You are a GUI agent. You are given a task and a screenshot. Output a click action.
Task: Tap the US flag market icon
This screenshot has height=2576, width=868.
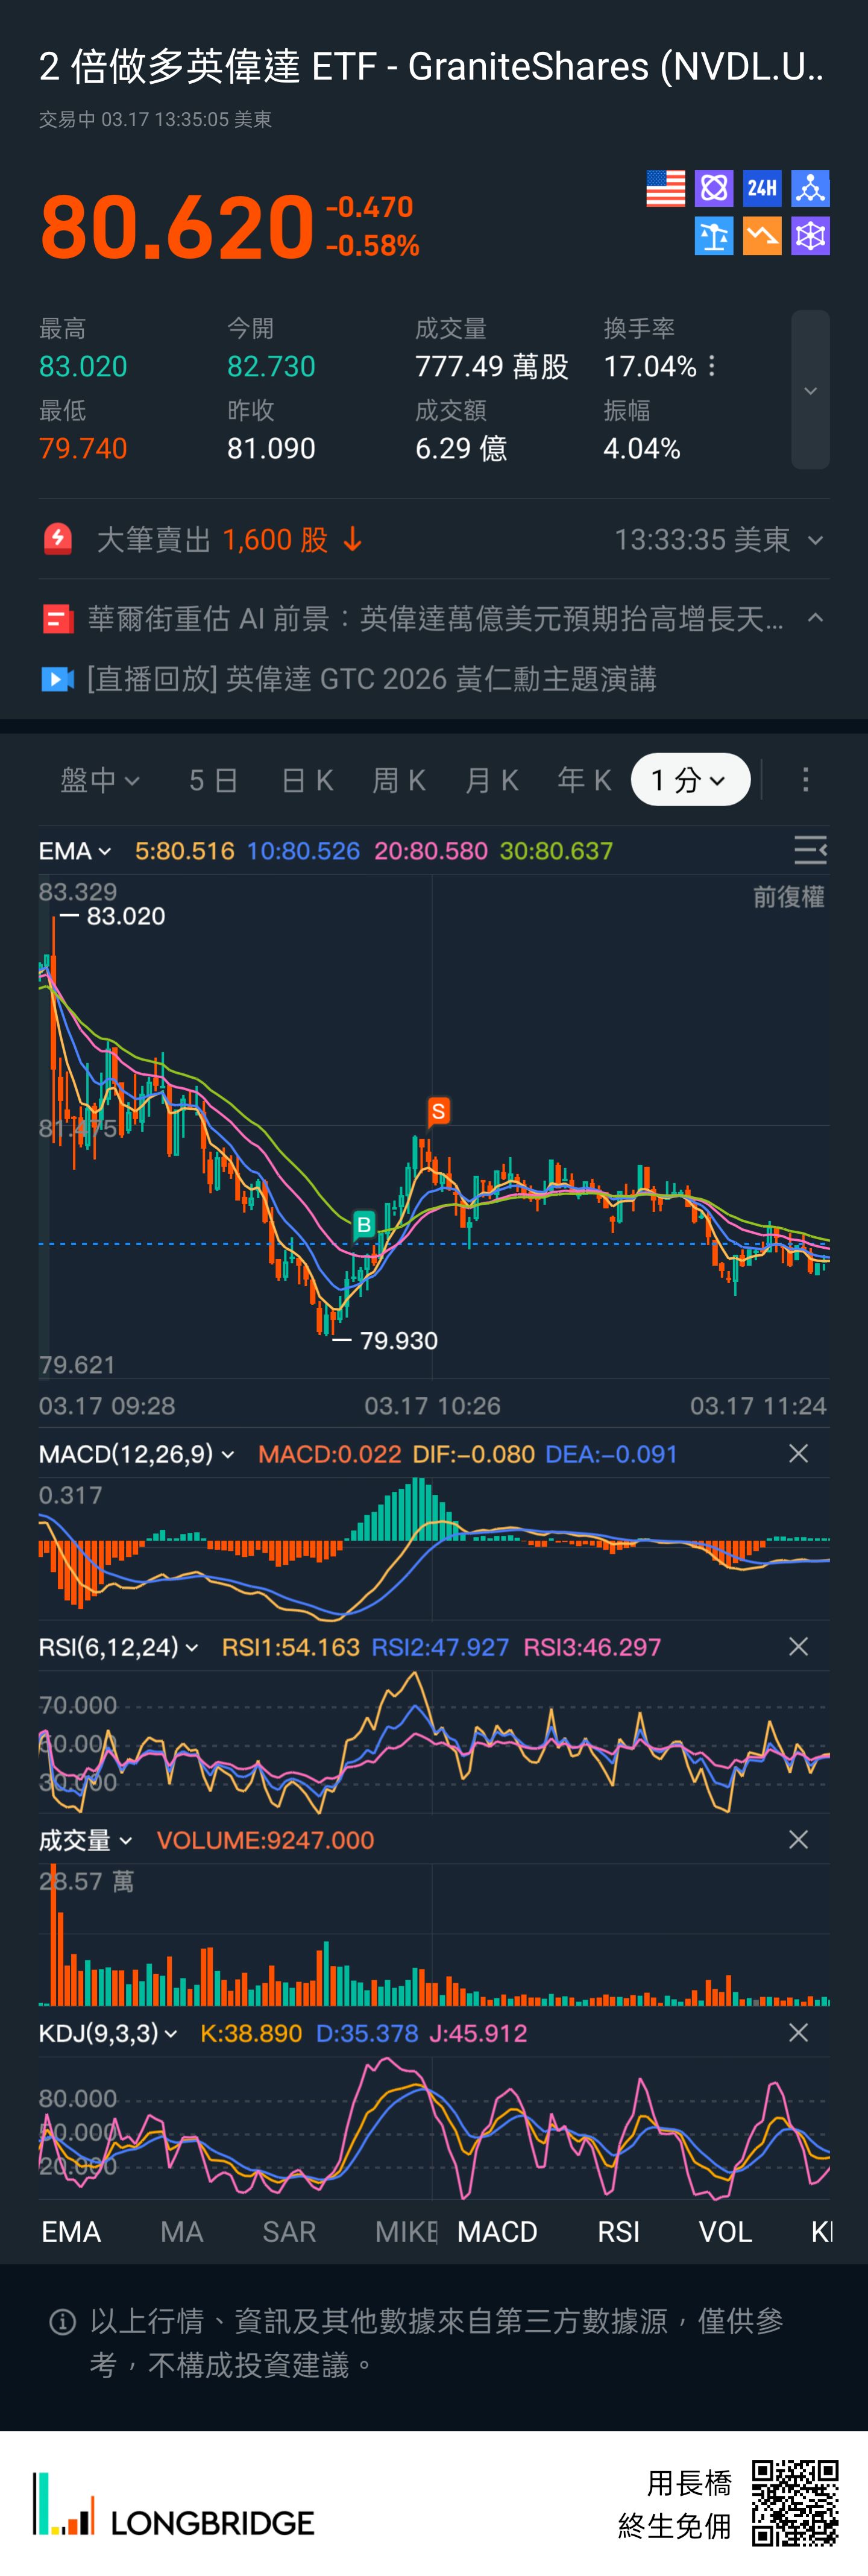pyautogui.click(x=665, y=188)
